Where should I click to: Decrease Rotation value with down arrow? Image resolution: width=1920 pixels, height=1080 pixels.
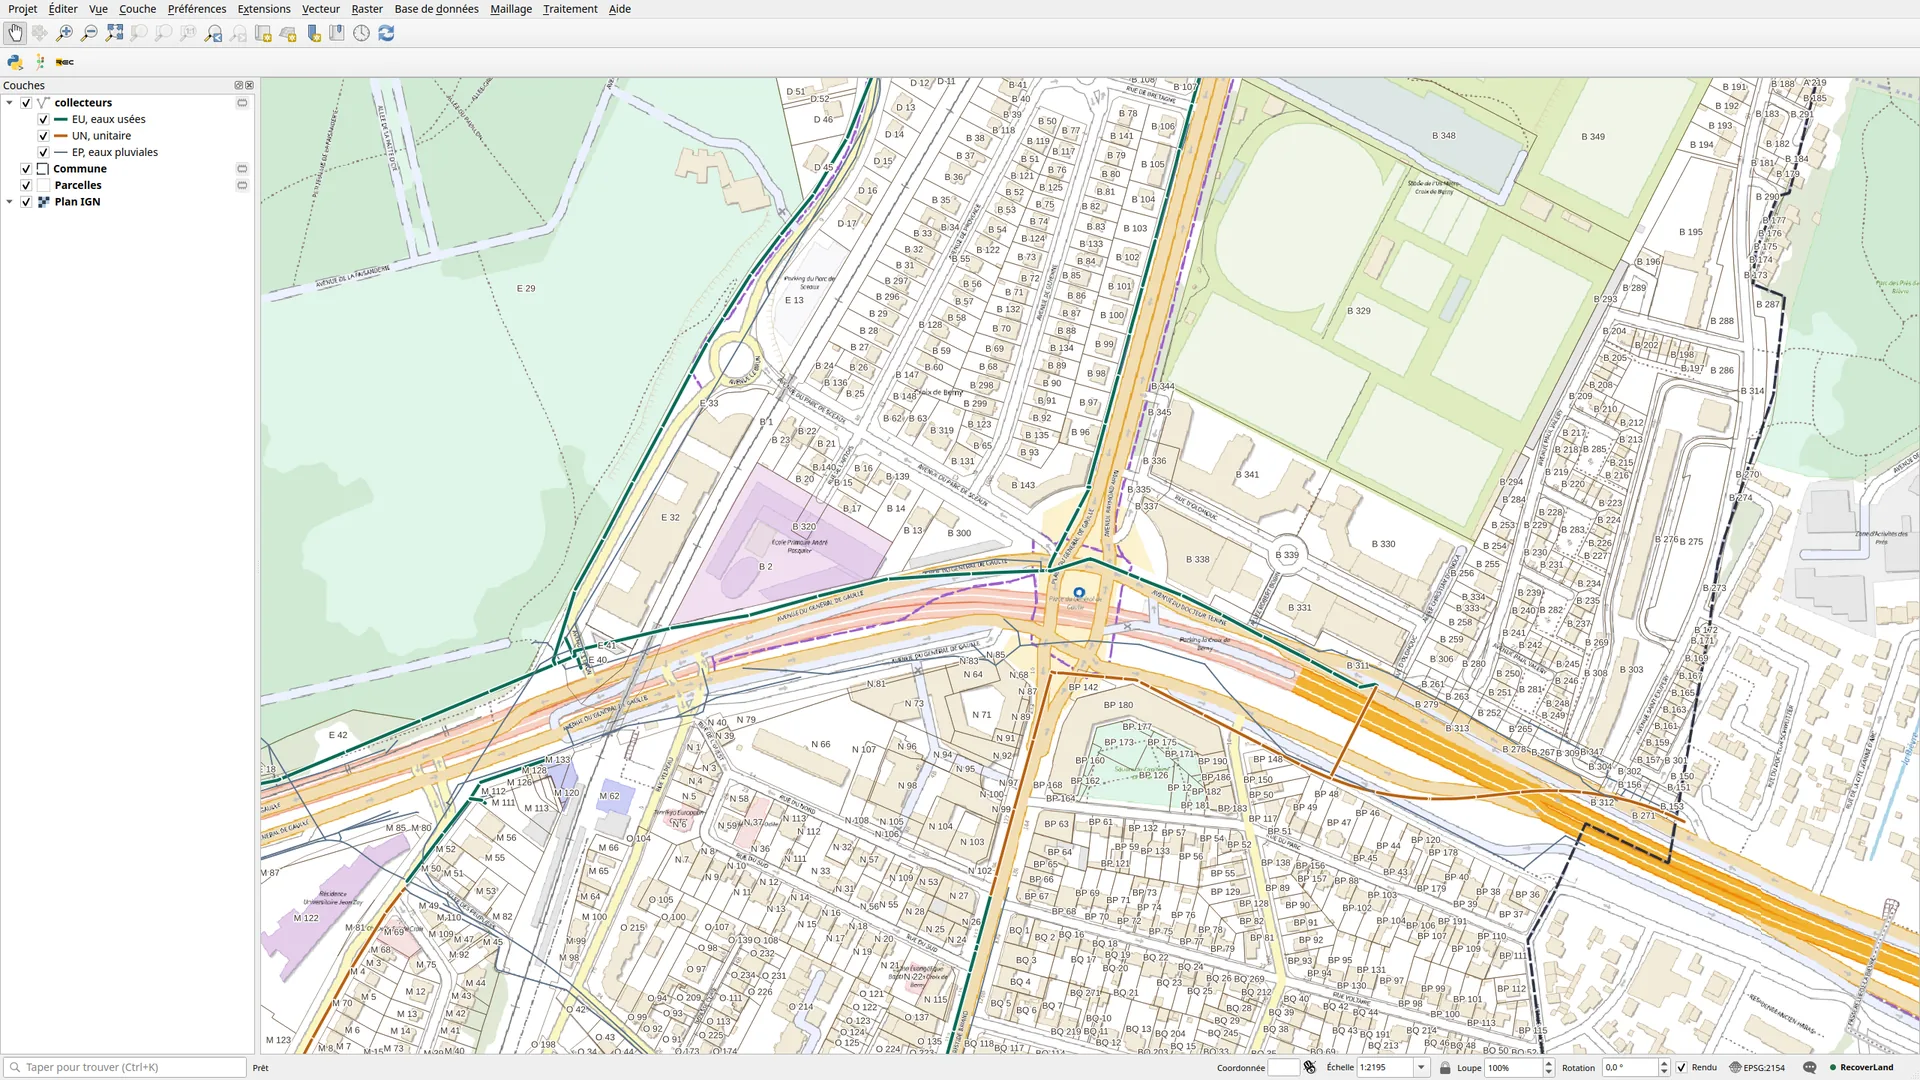[1664, 1072]
